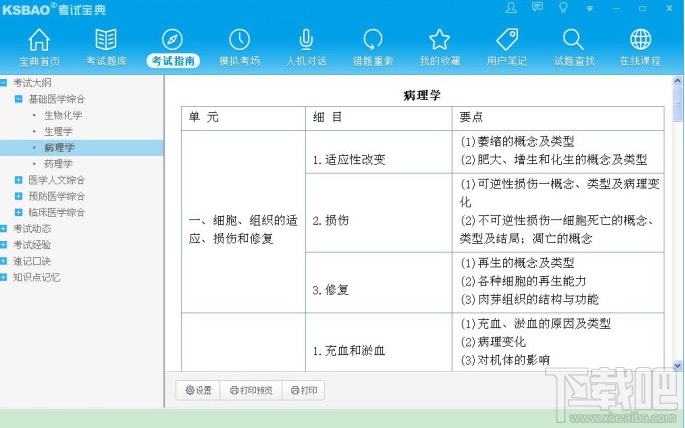Click text (2)肥大、增生和化生的概念及类型
The width and height of the screenshot is (685, 428).
click(554, 159)
